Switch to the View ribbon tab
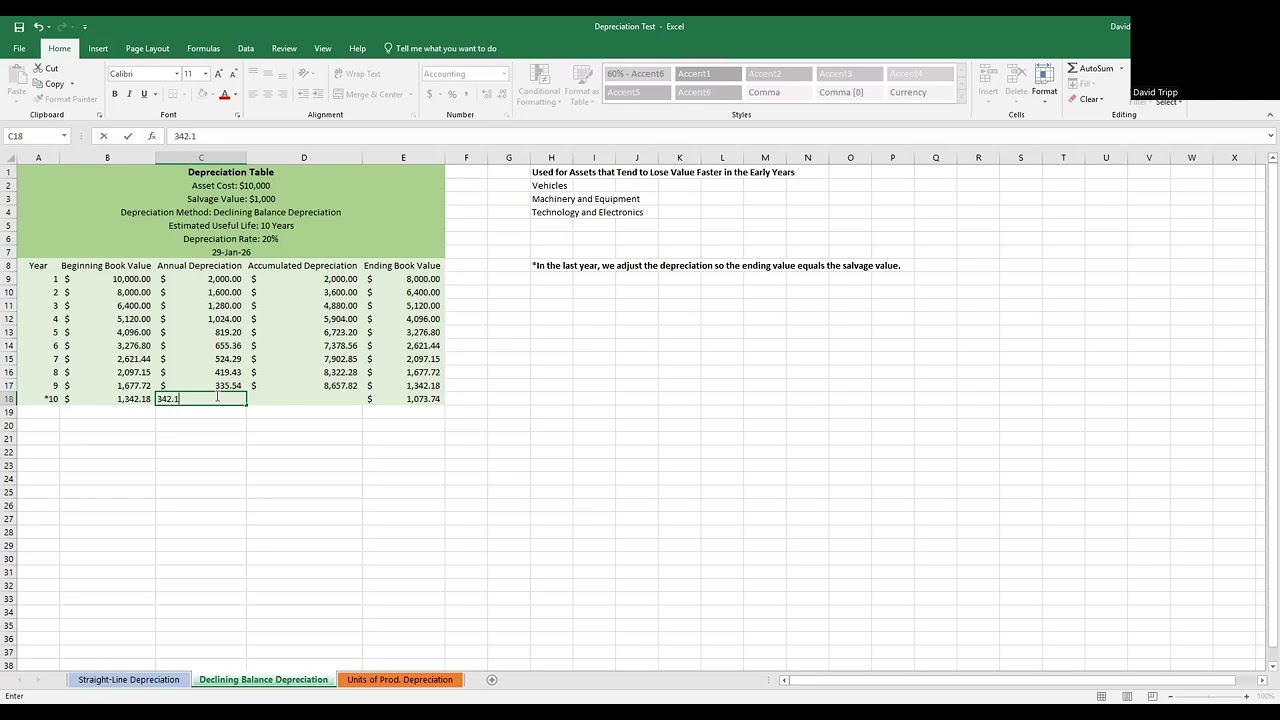1280x720 pixels. tap(323, 48)
